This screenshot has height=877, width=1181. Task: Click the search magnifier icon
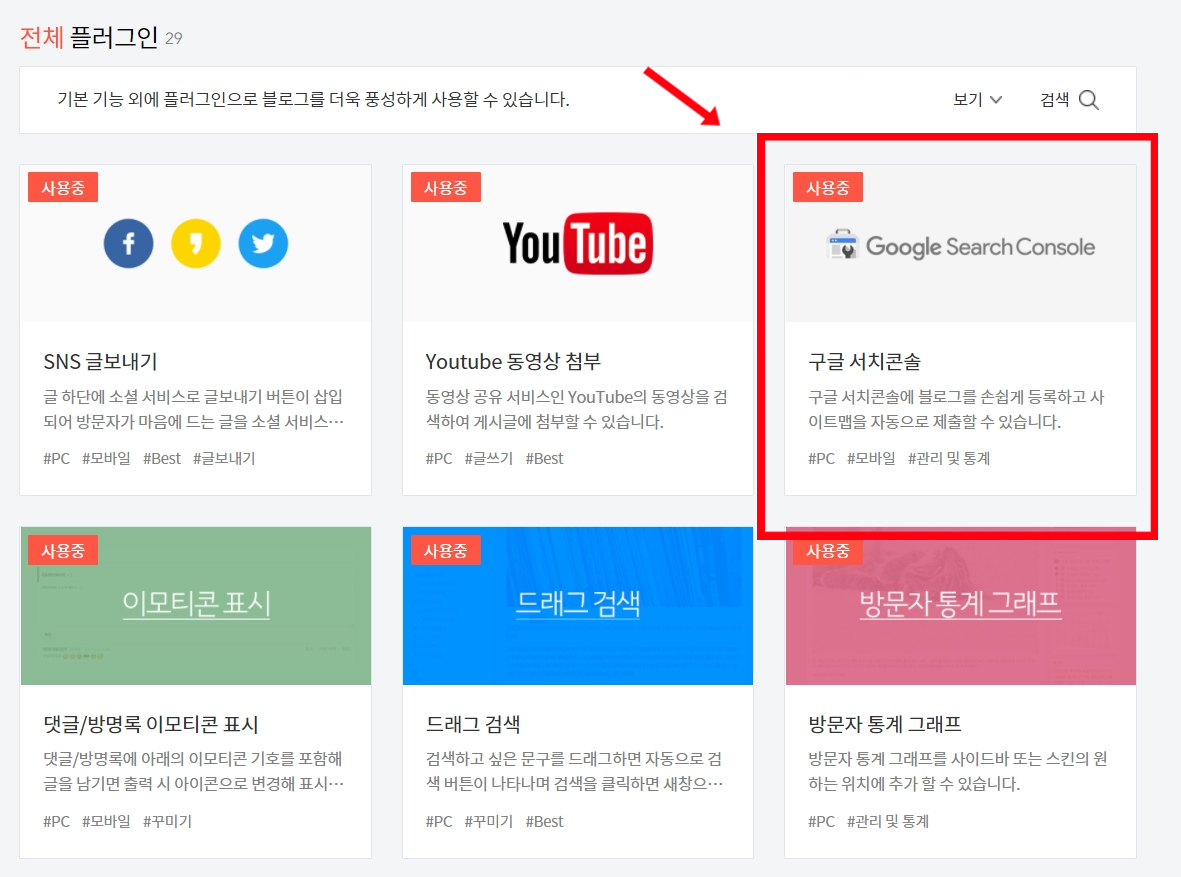tap(1088, 99)
